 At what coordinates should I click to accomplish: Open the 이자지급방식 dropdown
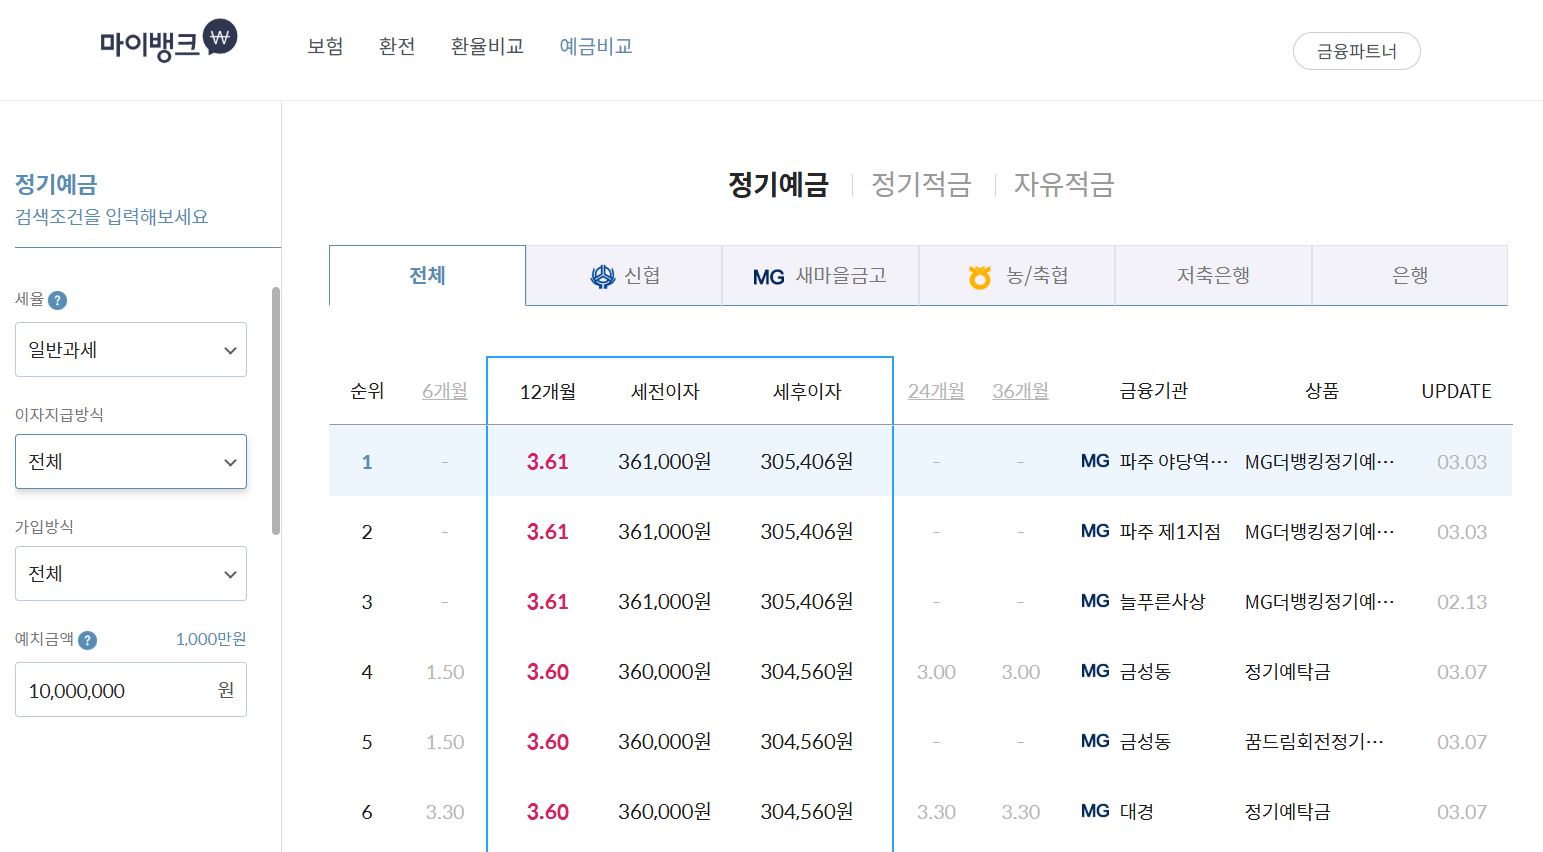tap(131, 462)
